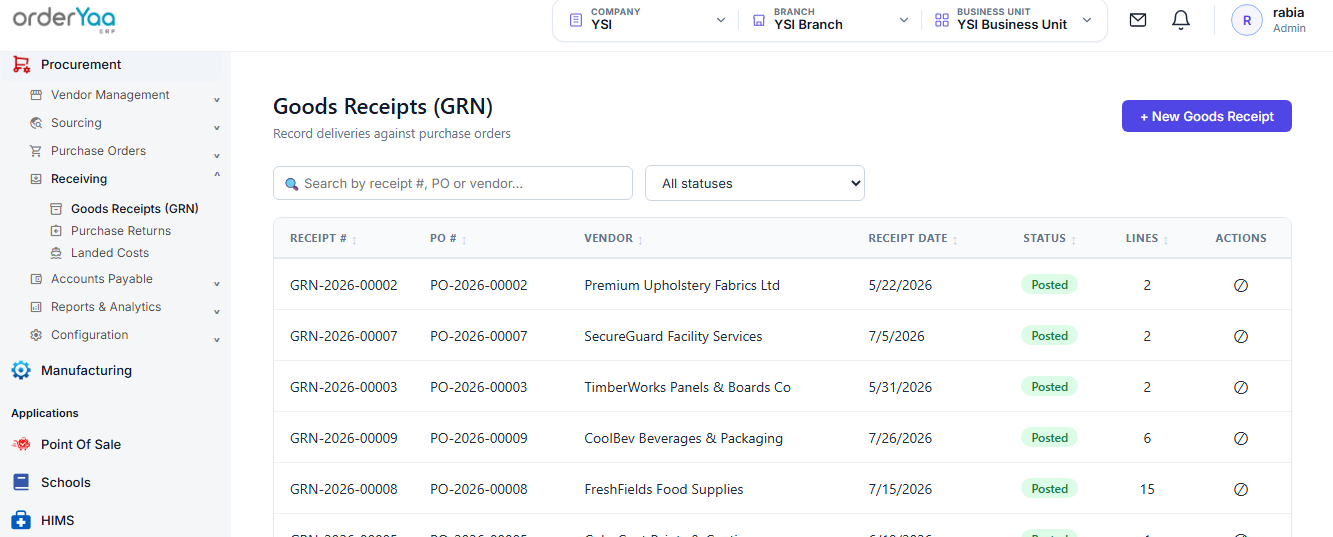Click CoolBev Beverages & Packaging vendor
The height and width of the screenshot is (537, 1333).
(683, 438)
